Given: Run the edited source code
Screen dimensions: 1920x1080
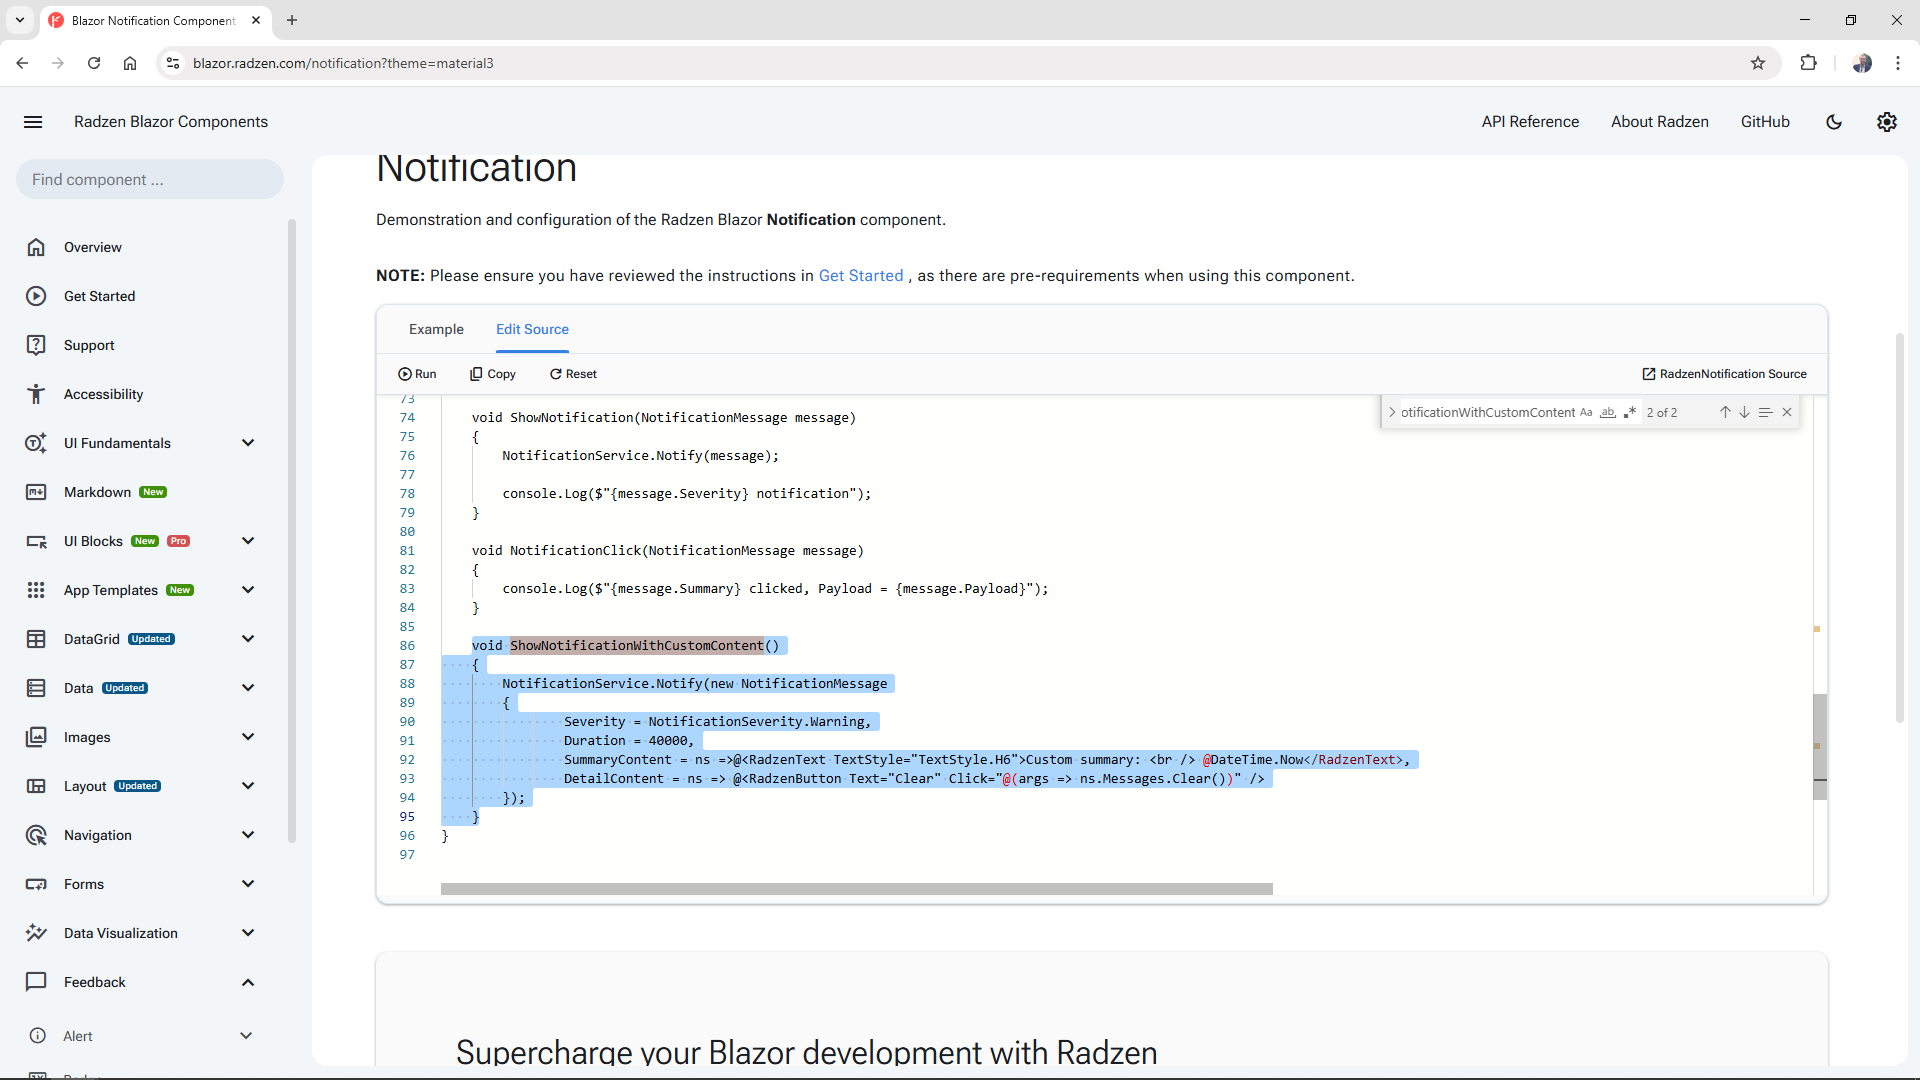Looking at the screenshot, I should pyautogui.click(x=417, y=374).
